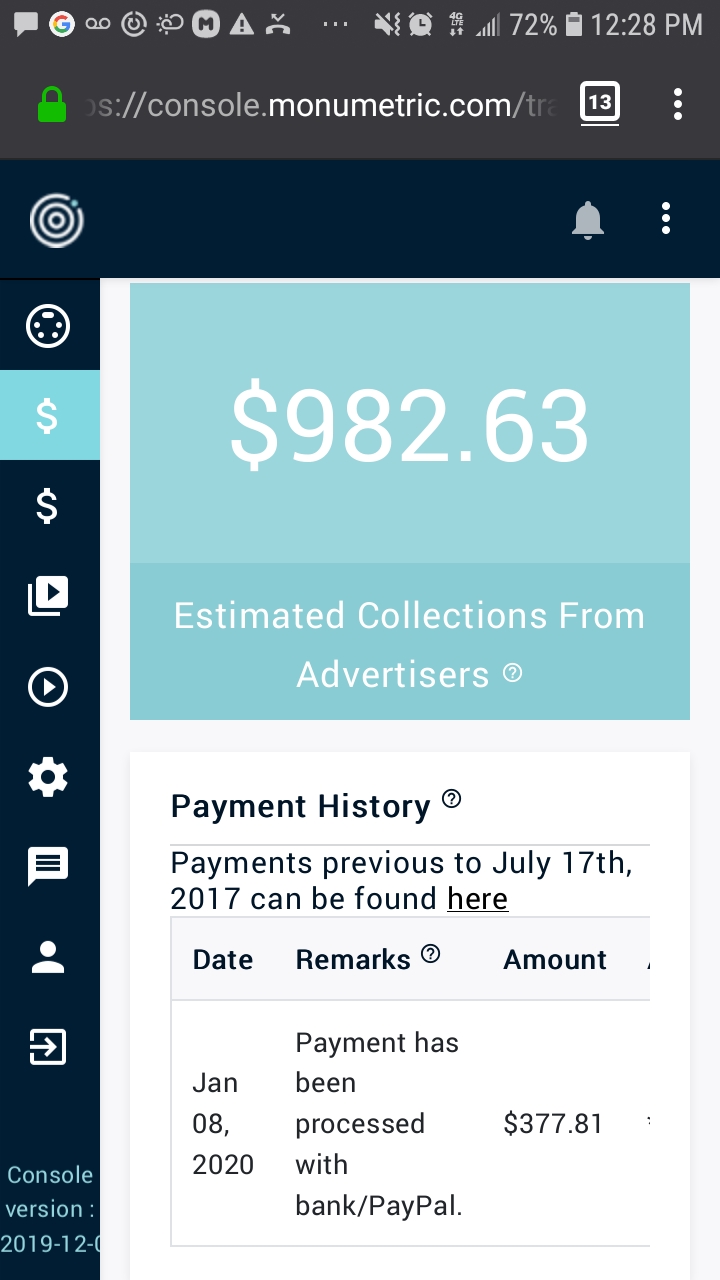This screenshot has height=1280, width=720.
Task: Click the Monumetric spiral logo
Action: 56,219
